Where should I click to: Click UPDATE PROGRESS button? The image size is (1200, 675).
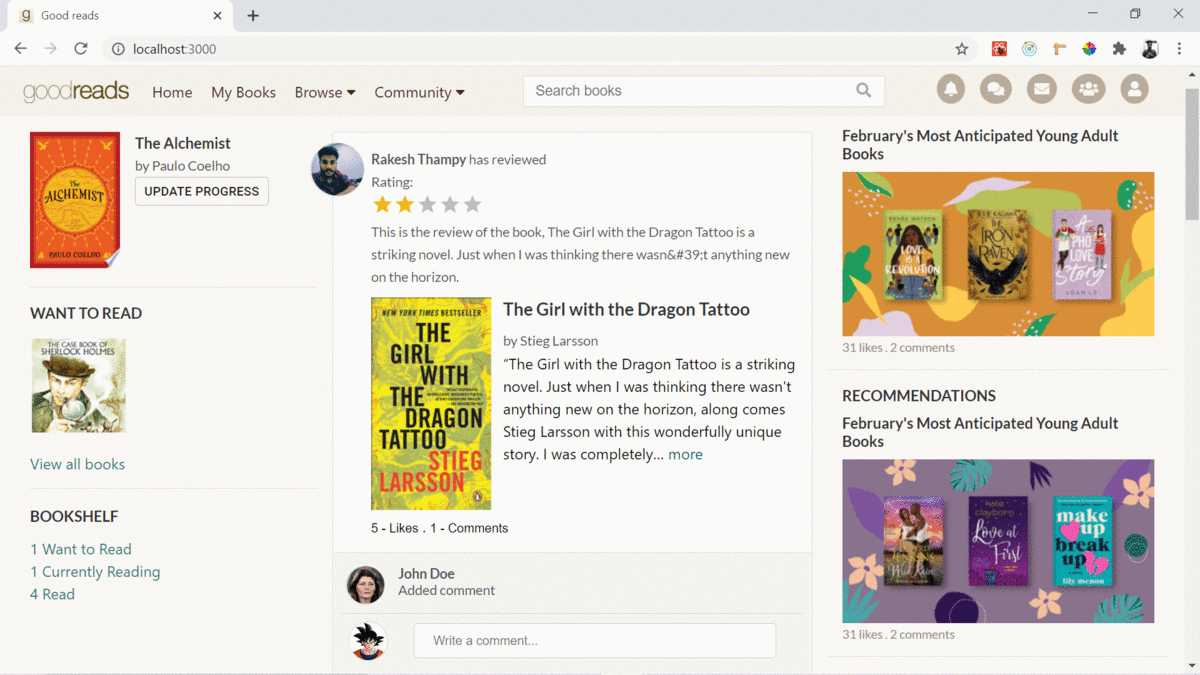202,191
